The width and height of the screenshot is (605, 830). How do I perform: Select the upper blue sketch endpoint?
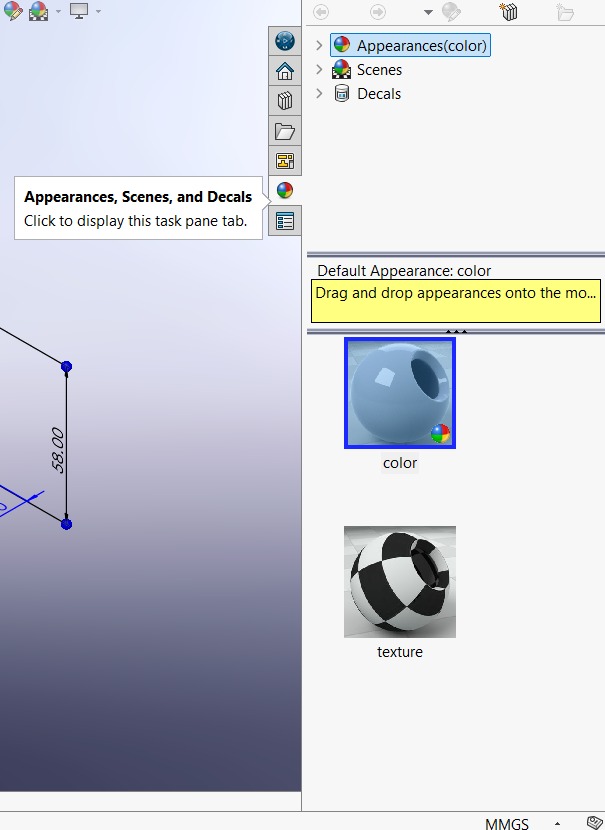66,366
